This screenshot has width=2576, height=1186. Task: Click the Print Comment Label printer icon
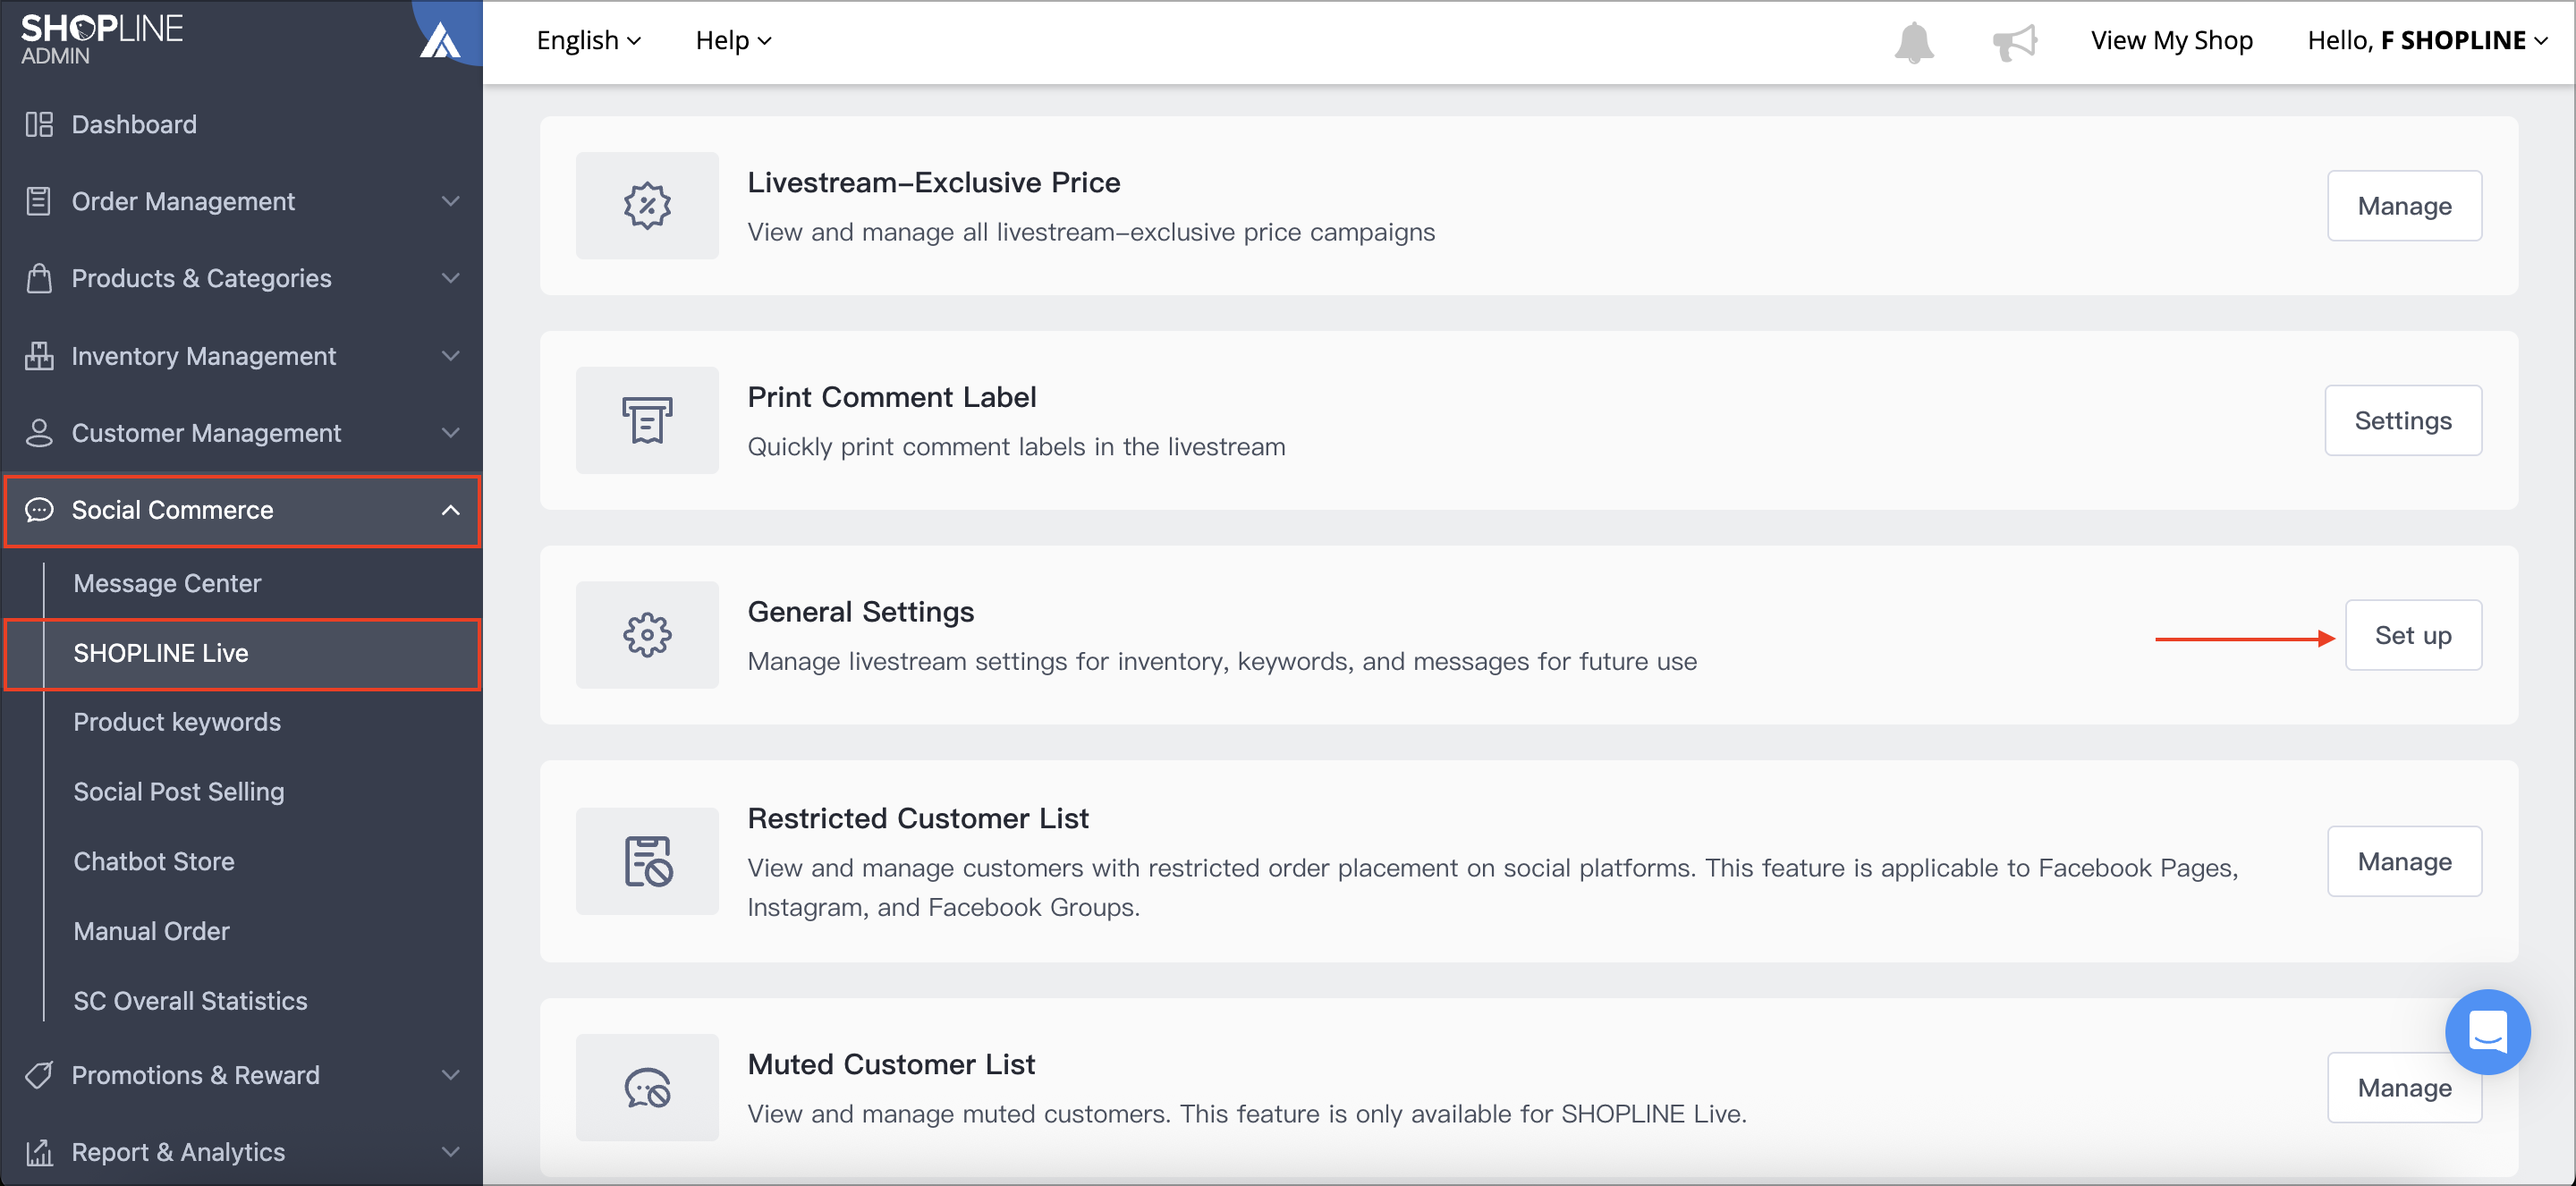647,420
